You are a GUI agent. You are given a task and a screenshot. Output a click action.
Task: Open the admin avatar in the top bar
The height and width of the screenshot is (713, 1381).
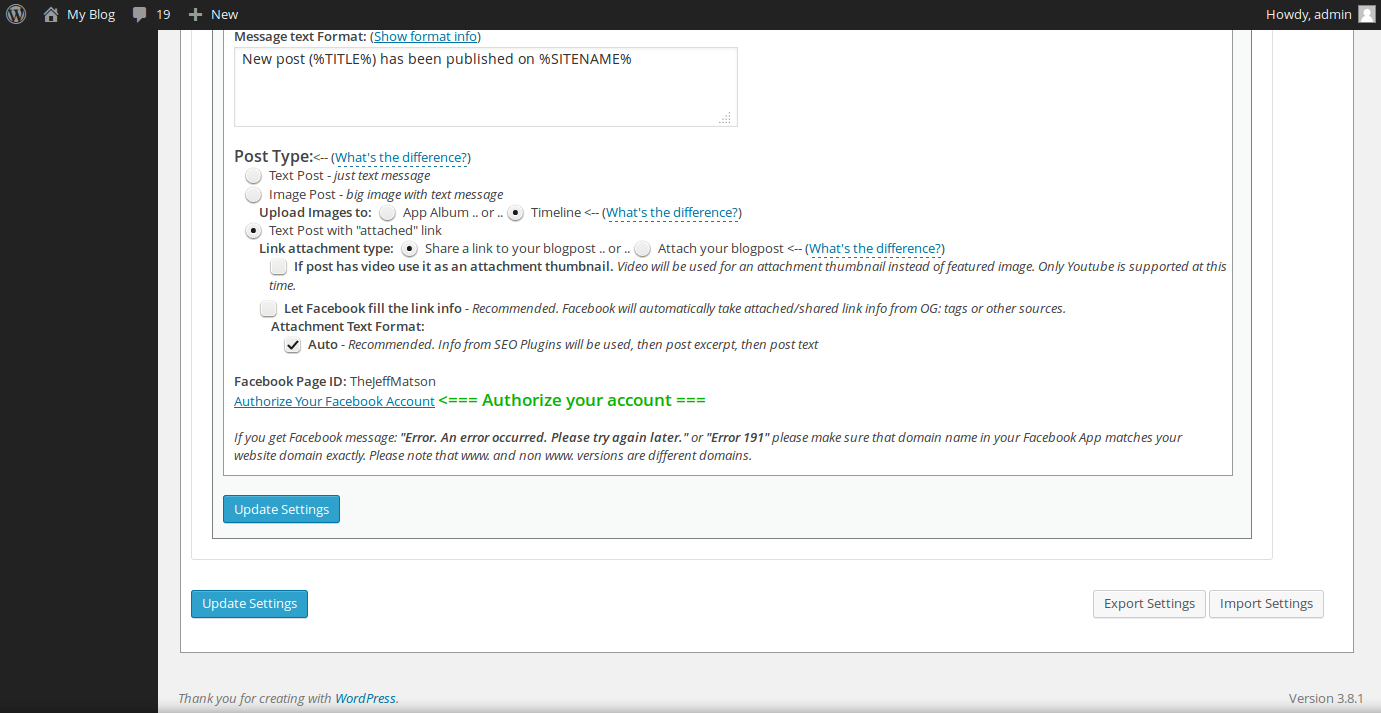pyautogui.click(x=1366, y=14)
